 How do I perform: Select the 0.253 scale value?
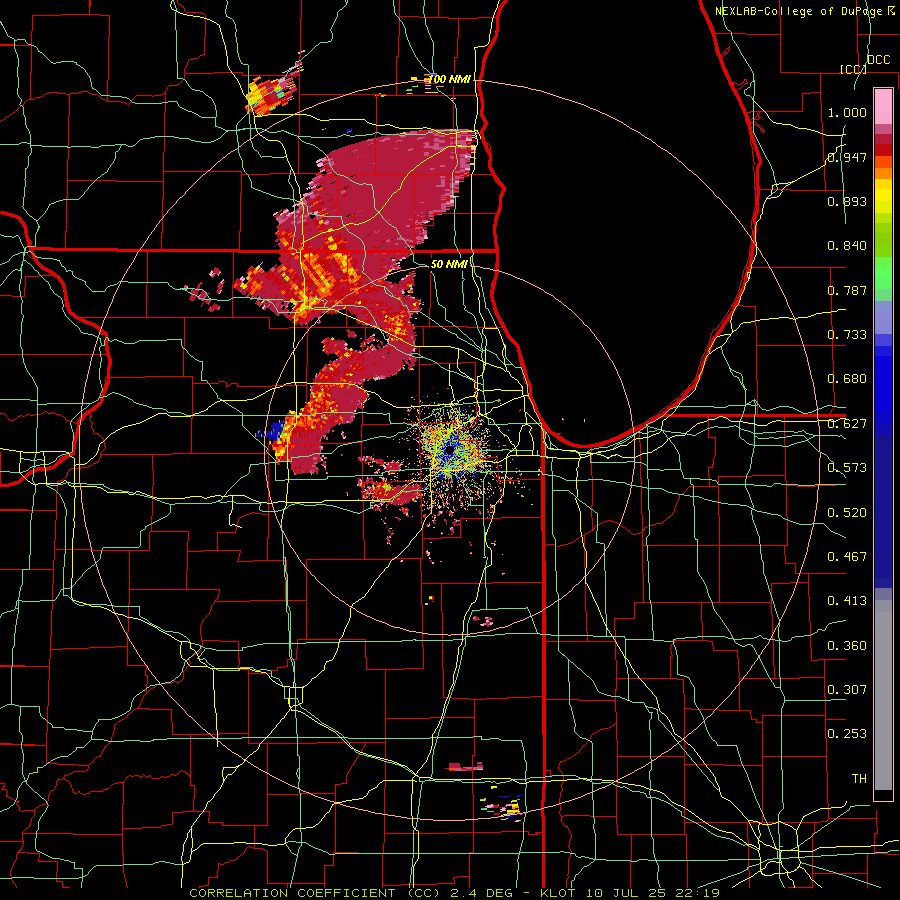tap(847, 734)
